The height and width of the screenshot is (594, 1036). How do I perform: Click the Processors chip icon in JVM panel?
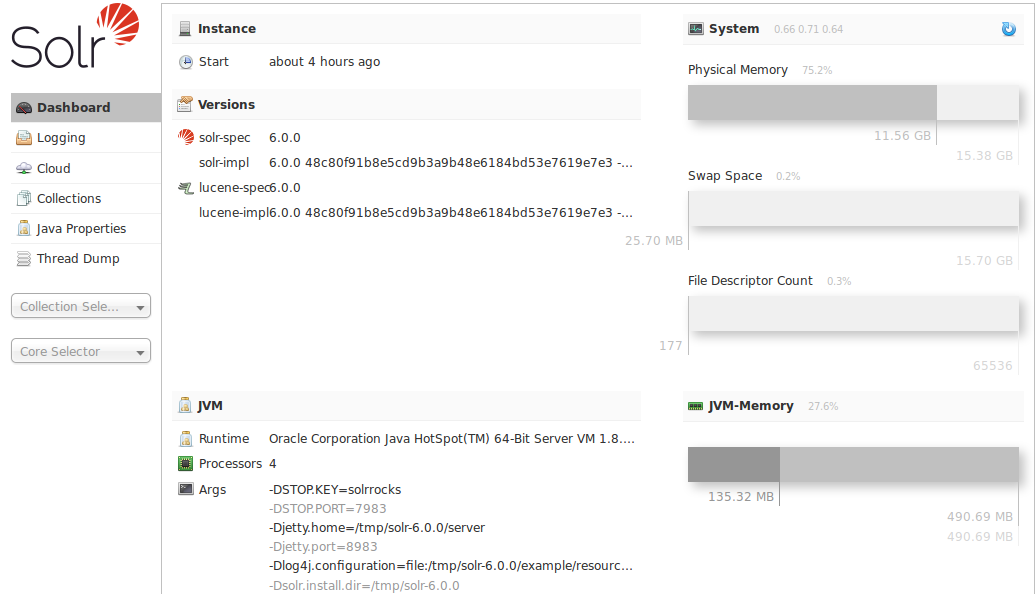point(184,463)
